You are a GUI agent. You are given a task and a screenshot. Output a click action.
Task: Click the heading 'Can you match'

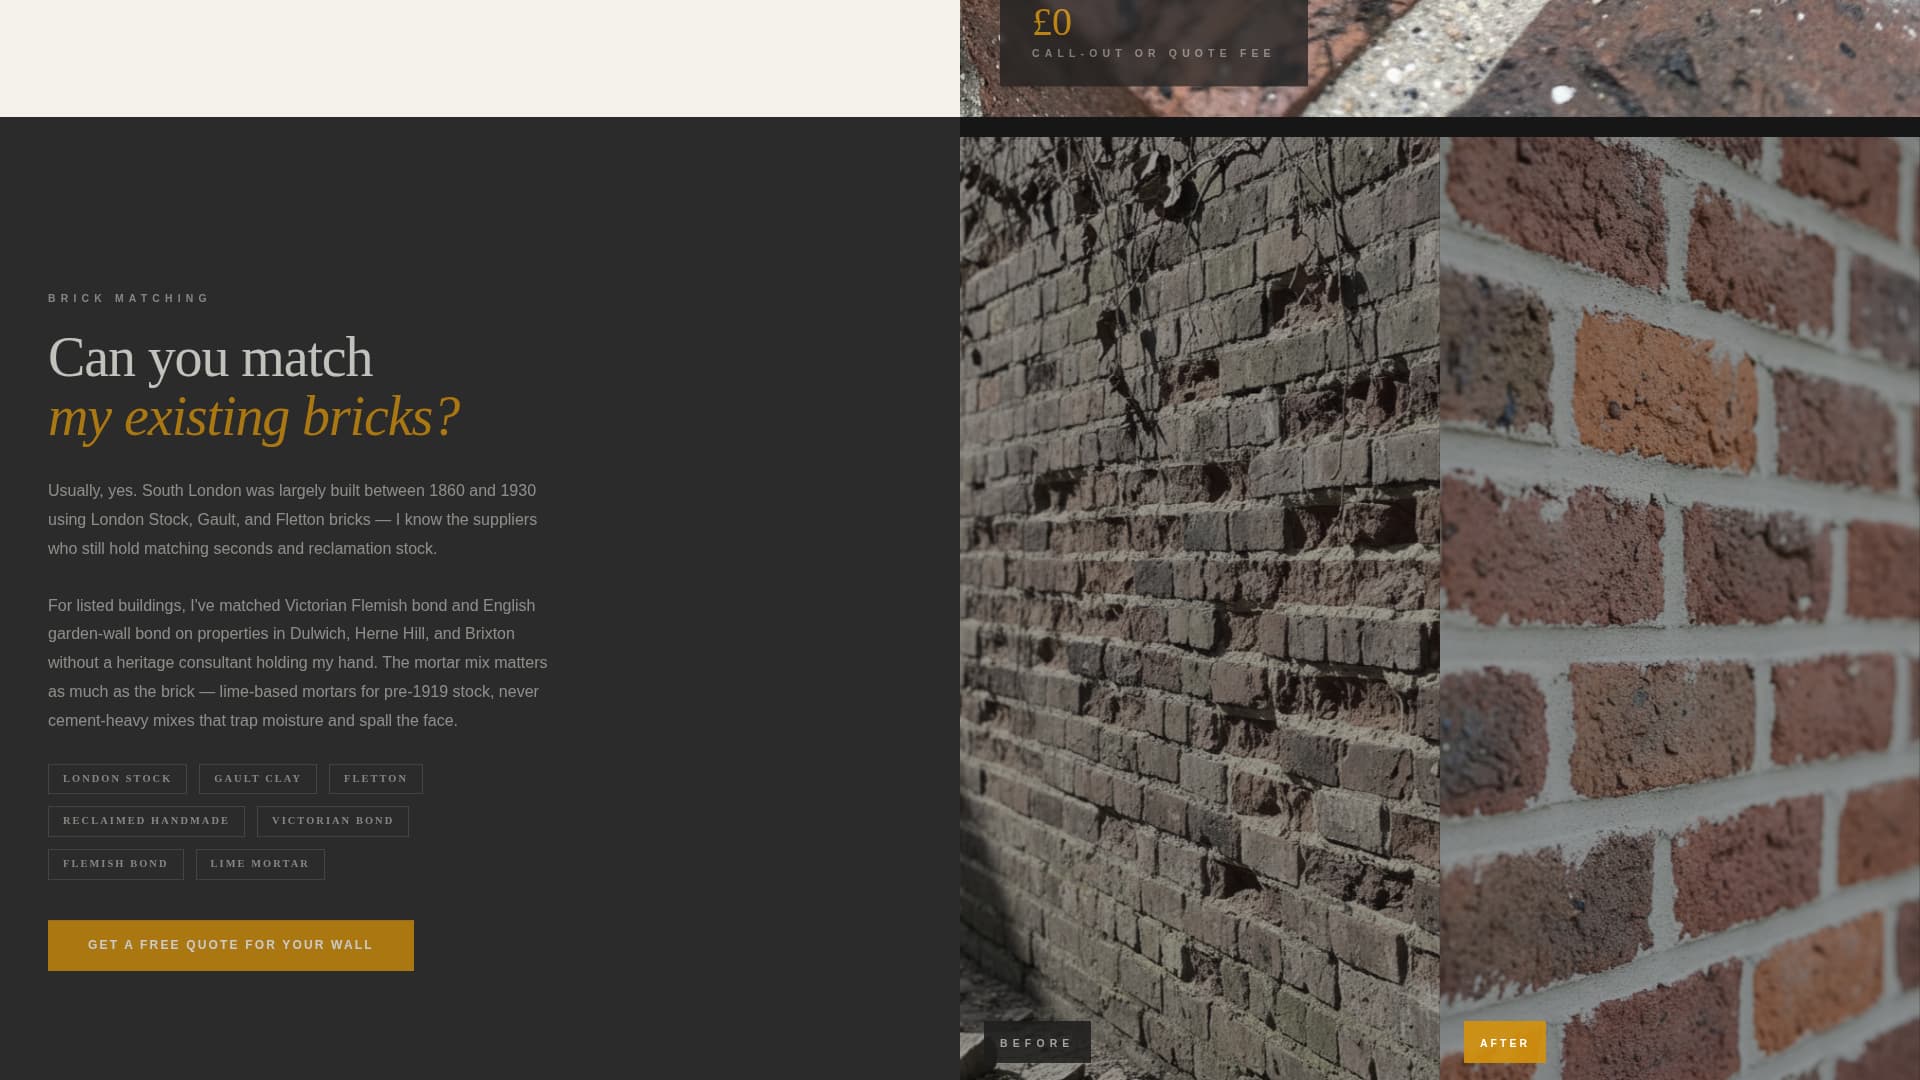210,358
